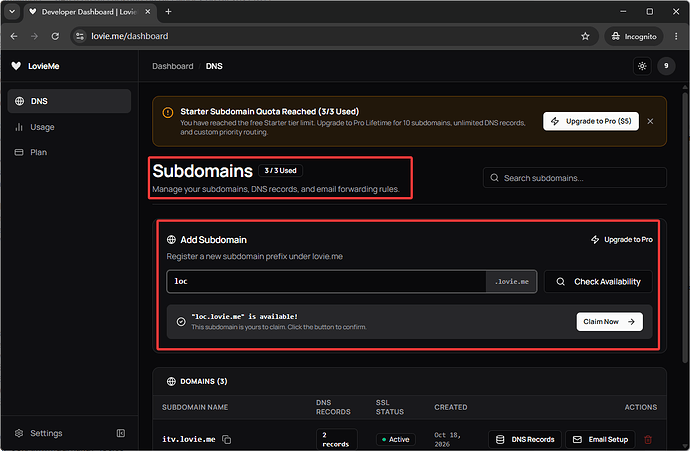Click the Search subdomains field
This screenshot has height=451, width=690.
pos(575,178)
